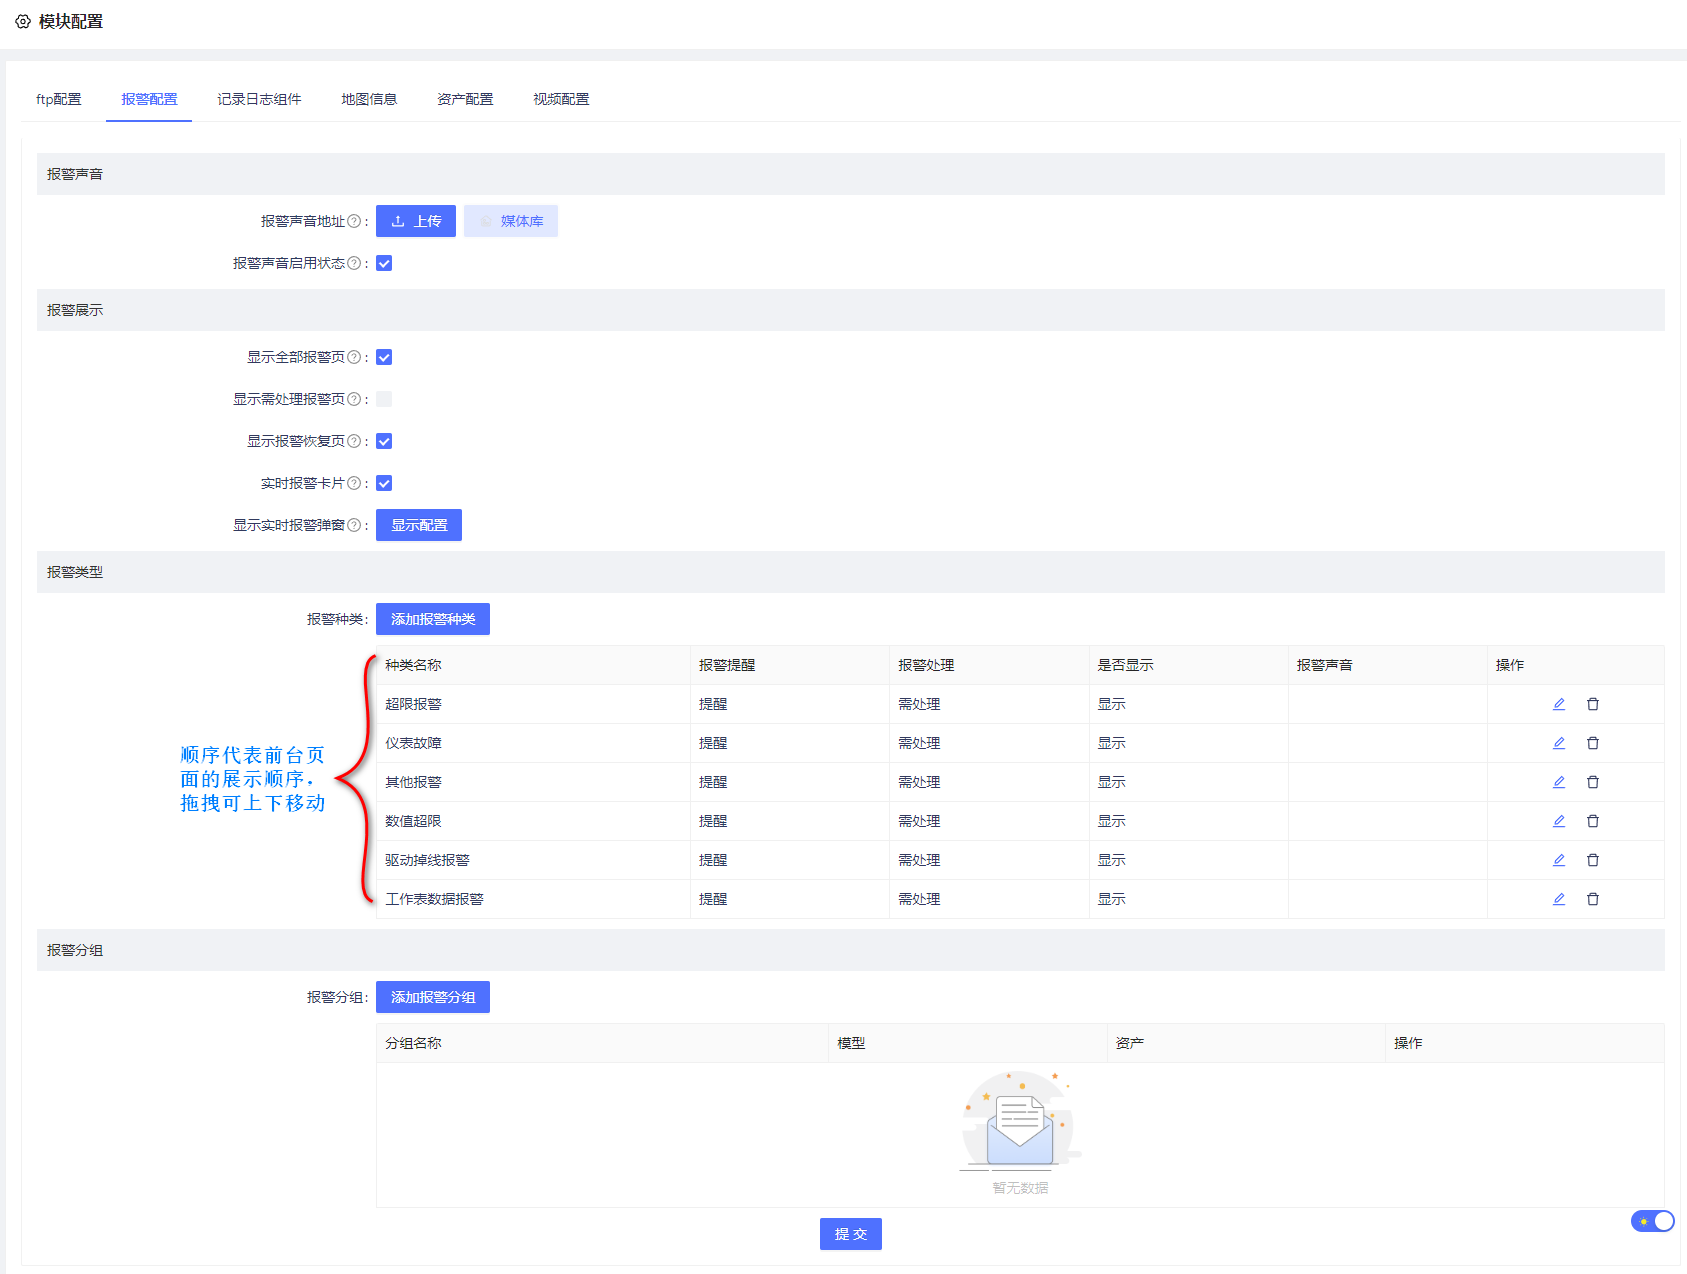Screen dimensions: 1687x1274
Task: Toggle the 实时报警卡片 checkbox
Action: click(384, 483)
